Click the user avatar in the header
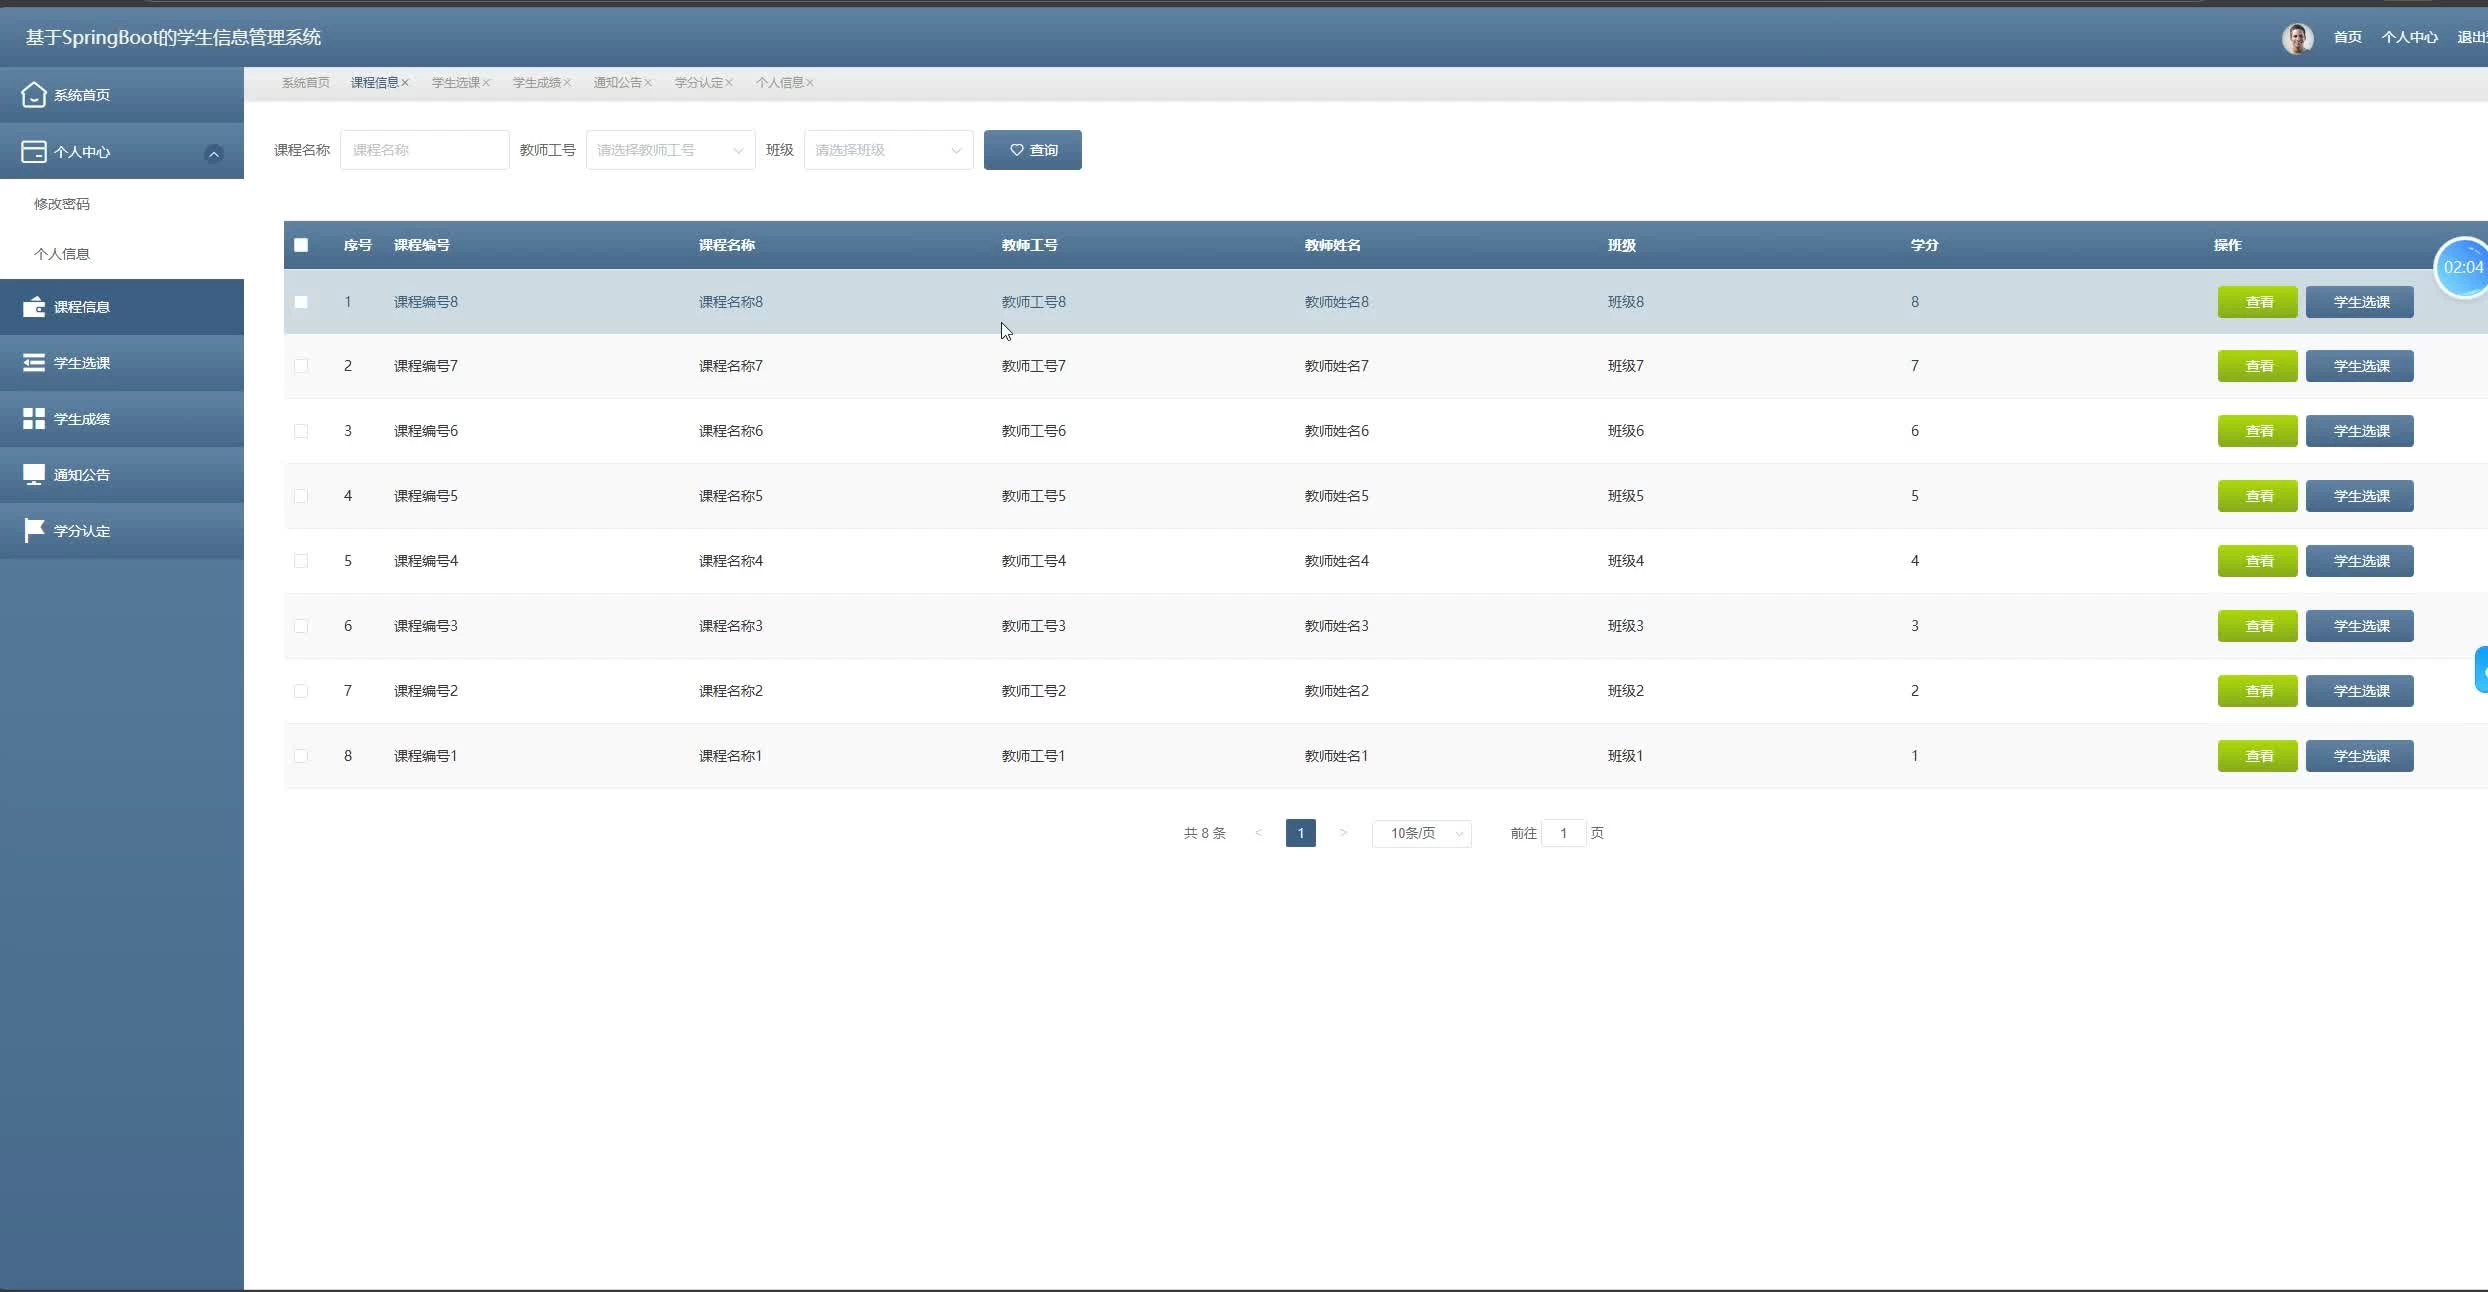2488x1292 pixels. (2297, 38)
